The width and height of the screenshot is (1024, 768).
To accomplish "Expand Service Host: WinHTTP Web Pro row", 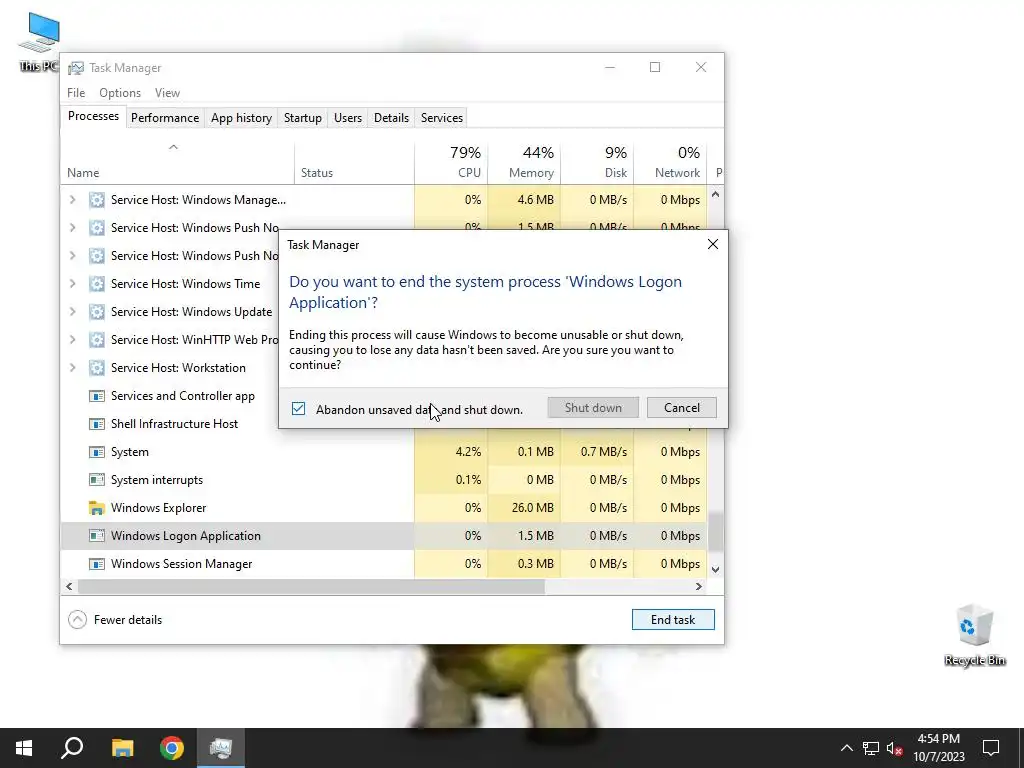I will tap(72, 340).
